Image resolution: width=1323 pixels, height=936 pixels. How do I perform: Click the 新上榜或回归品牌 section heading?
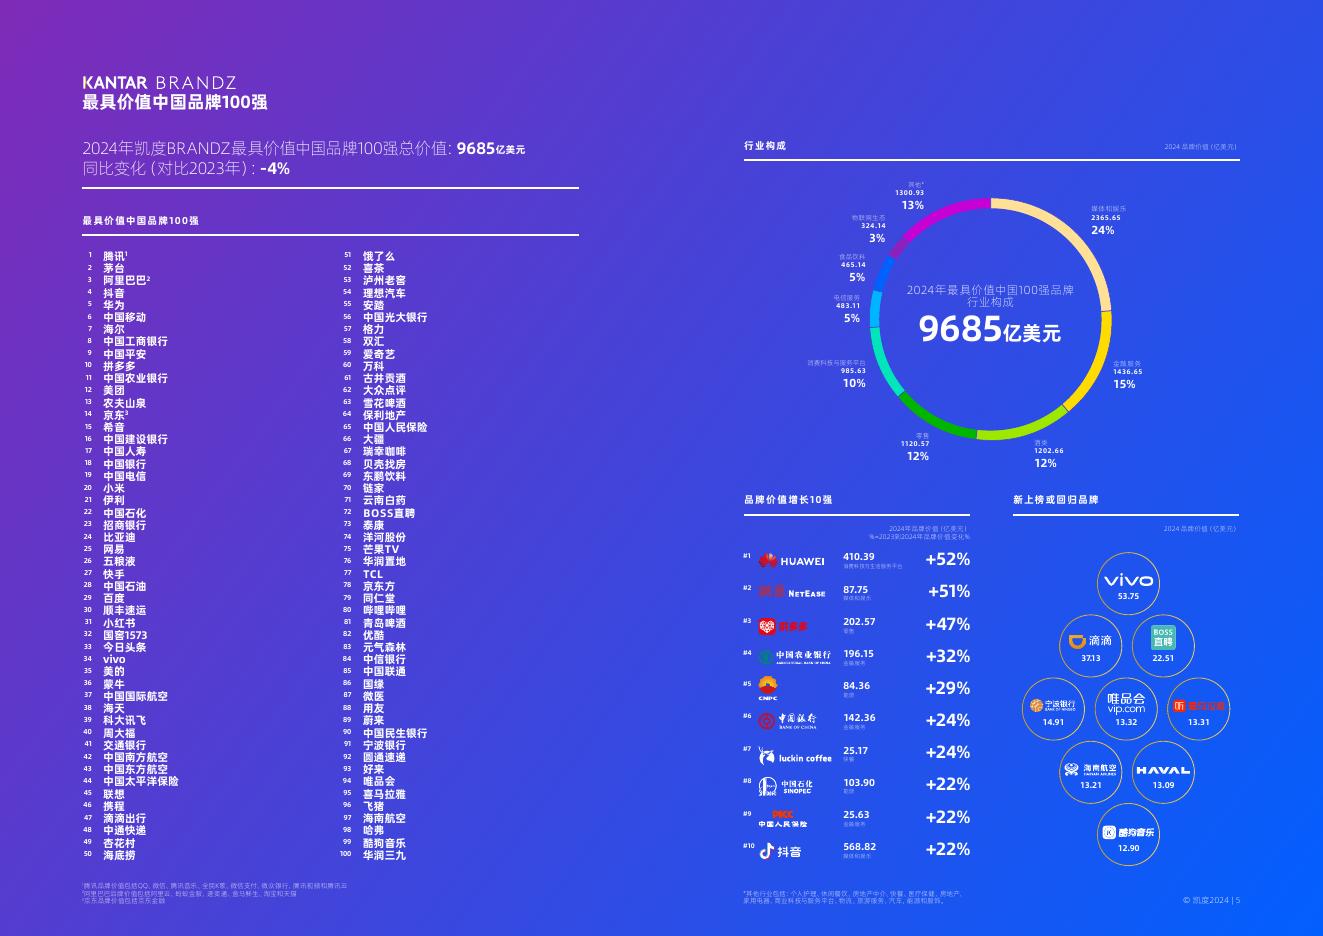(1055, 500)
